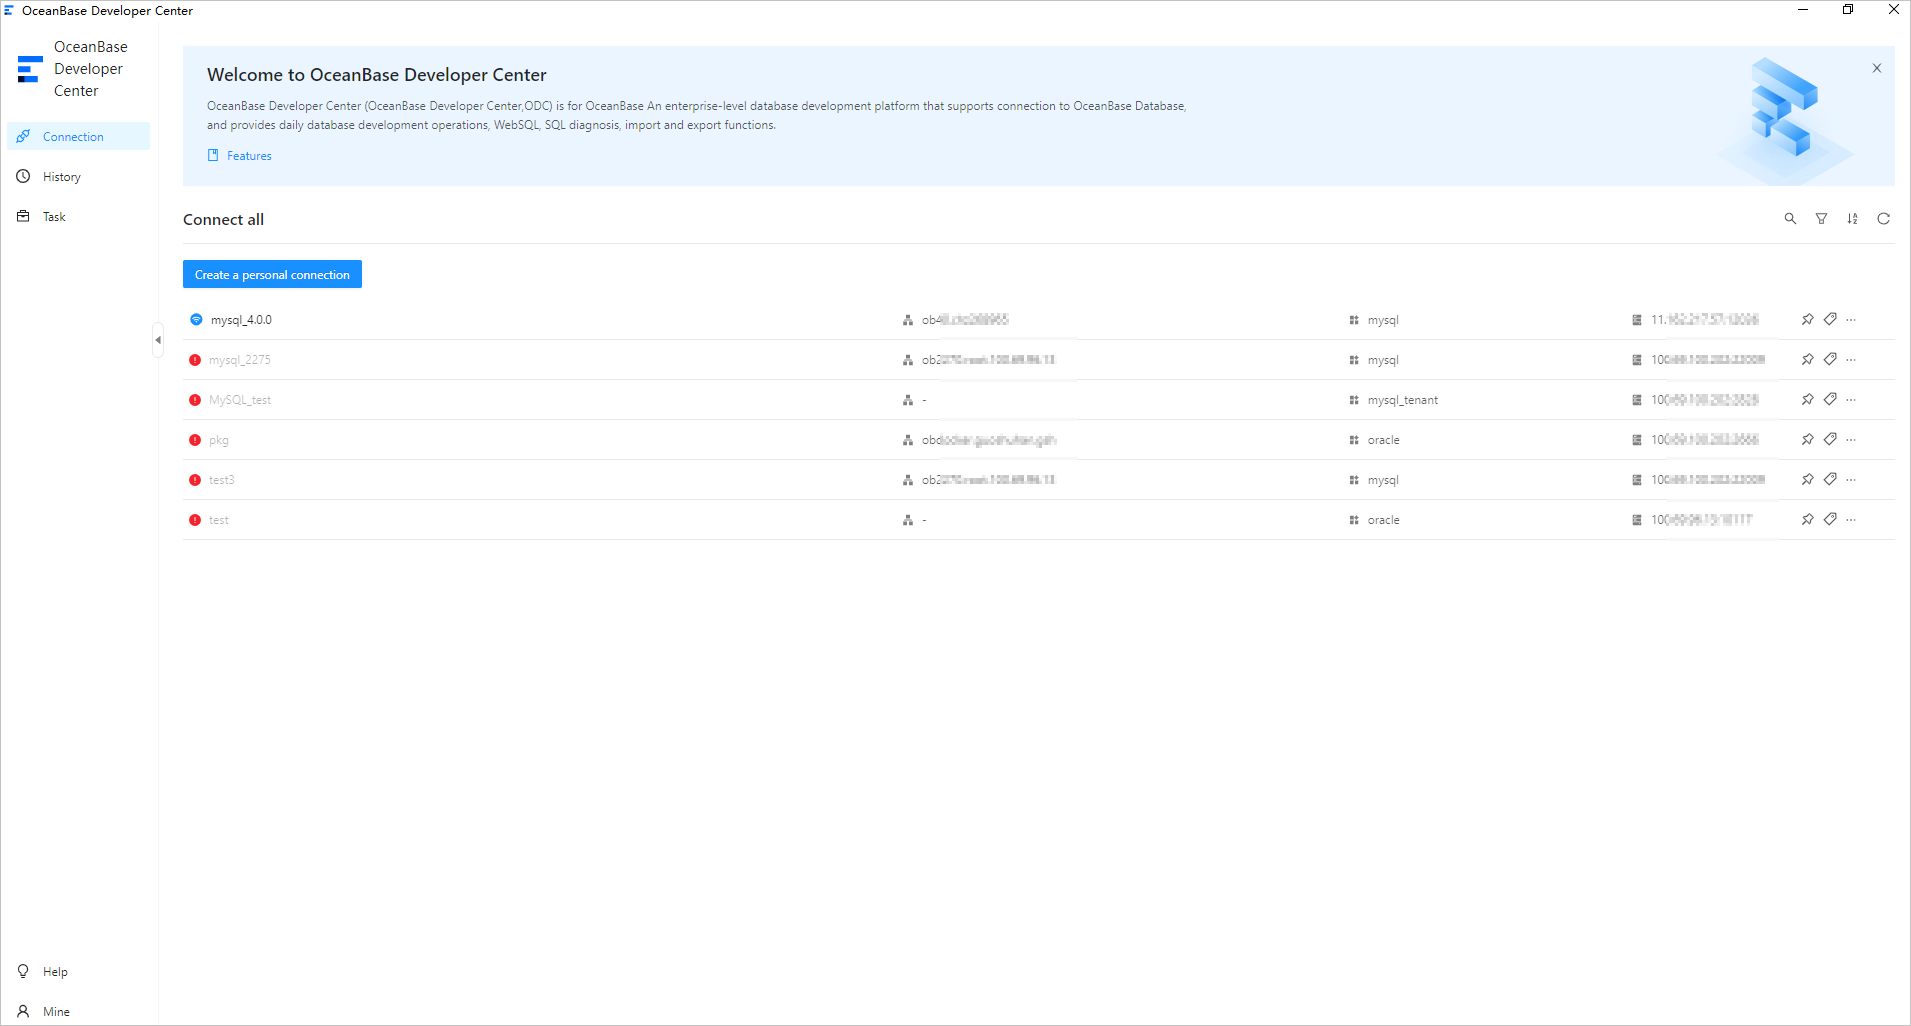This screenshot has height=1026, width=1911.
Task: Open more options menu for test connection
Action: click(x=1851, y=520)
